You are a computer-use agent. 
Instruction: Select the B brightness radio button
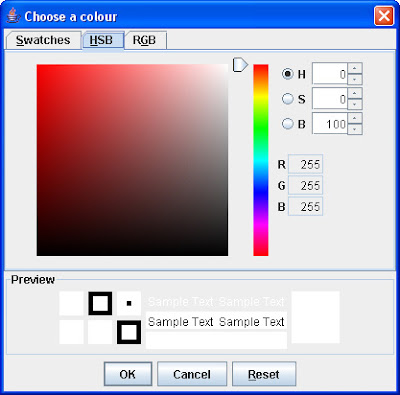pyautogui.click(x=288, y=124)
